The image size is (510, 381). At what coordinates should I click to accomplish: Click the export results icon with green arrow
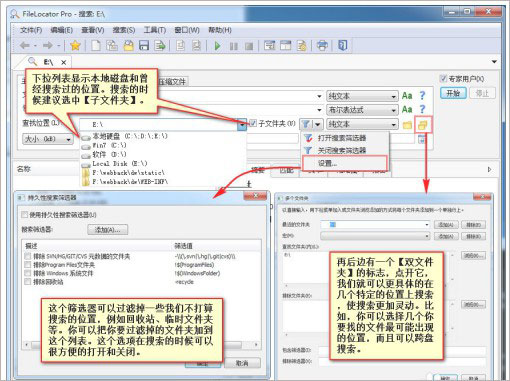click(x=160, y=45)
